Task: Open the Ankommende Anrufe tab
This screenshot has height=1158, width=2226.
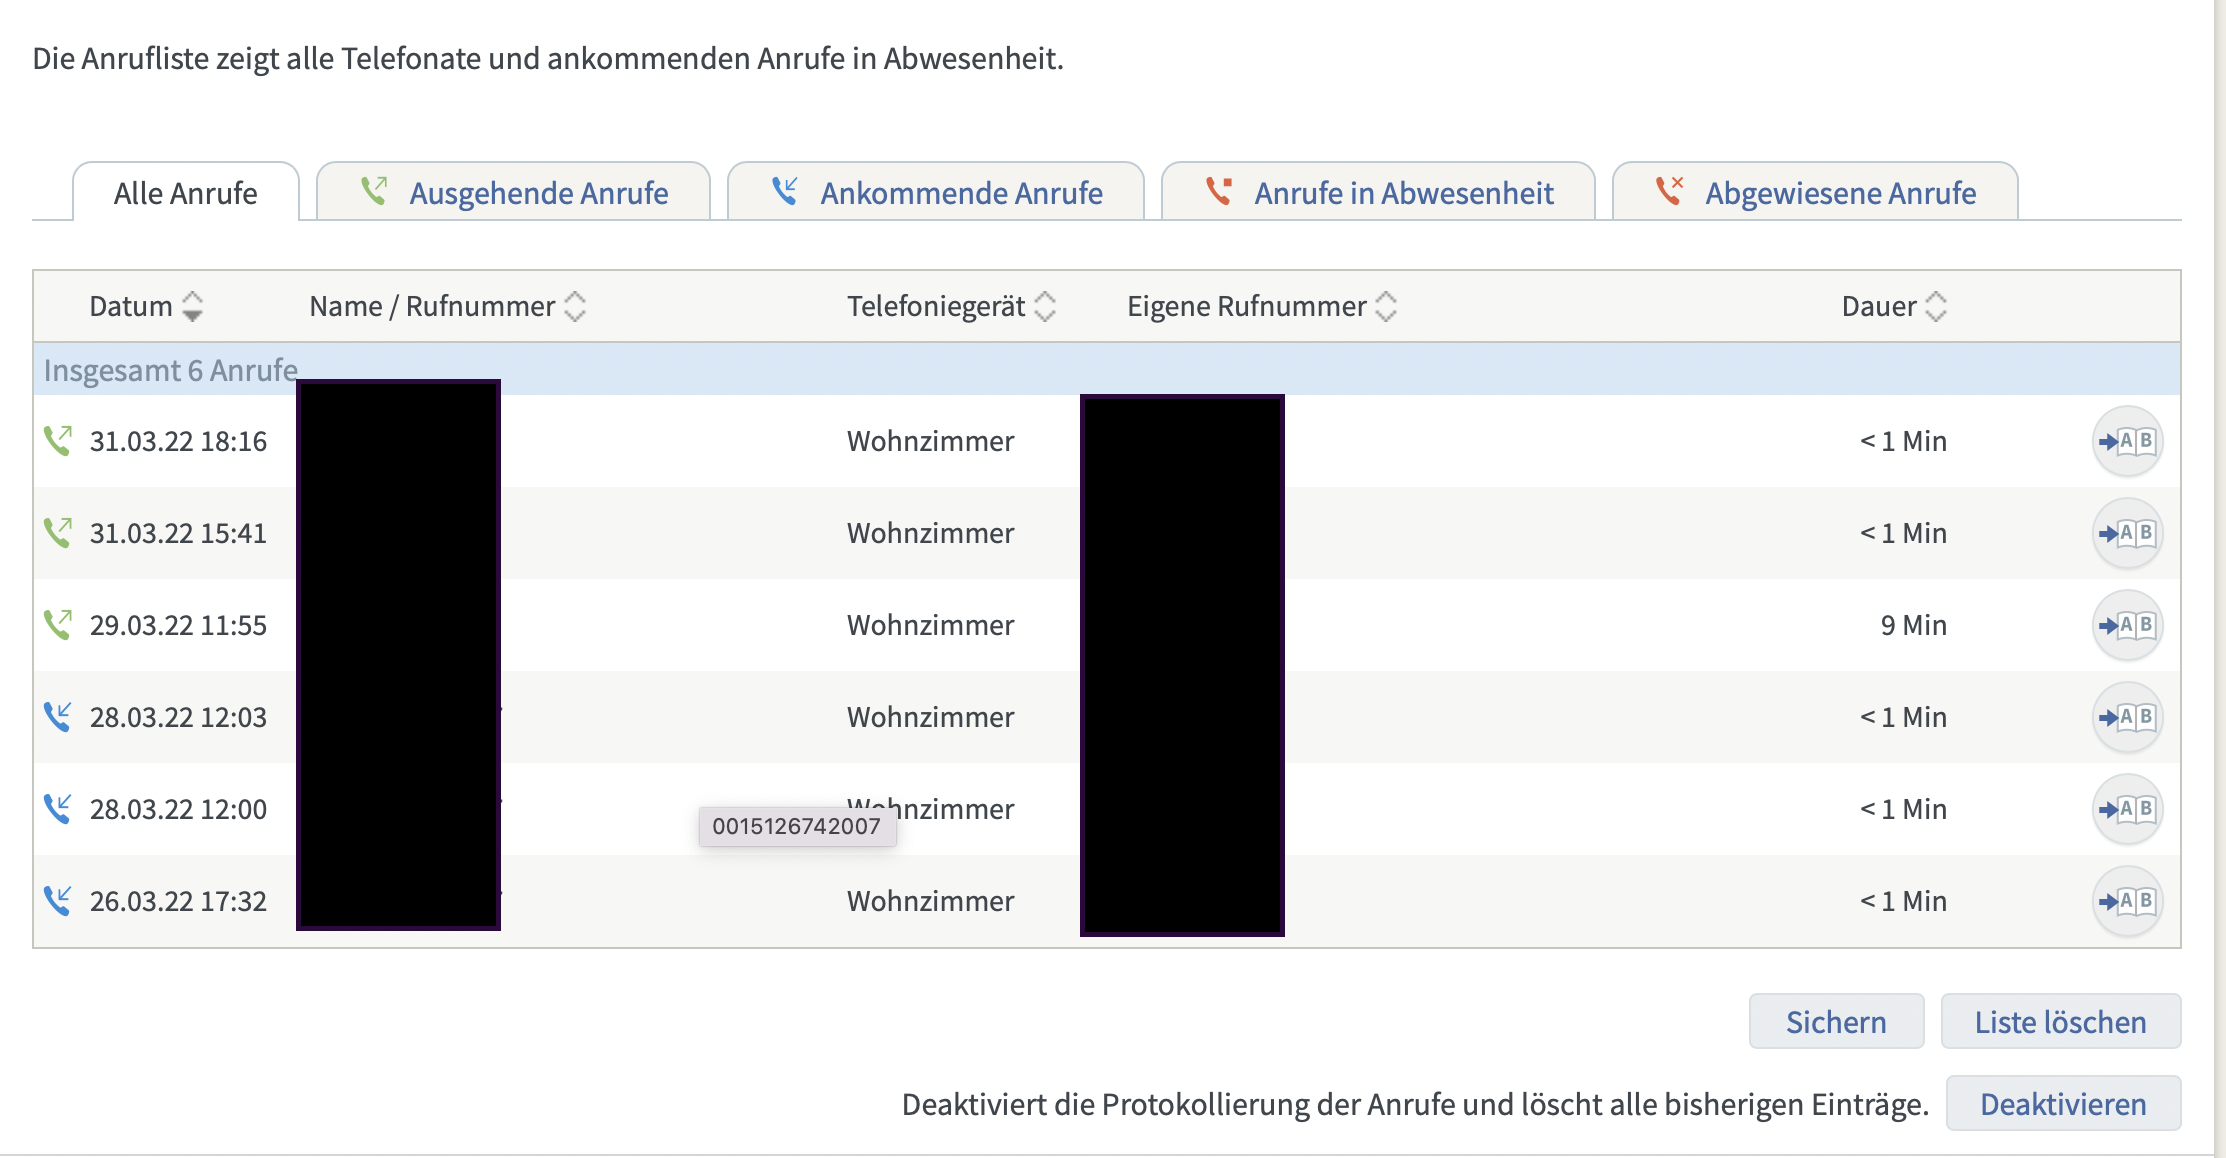Action: pos(936,192)
